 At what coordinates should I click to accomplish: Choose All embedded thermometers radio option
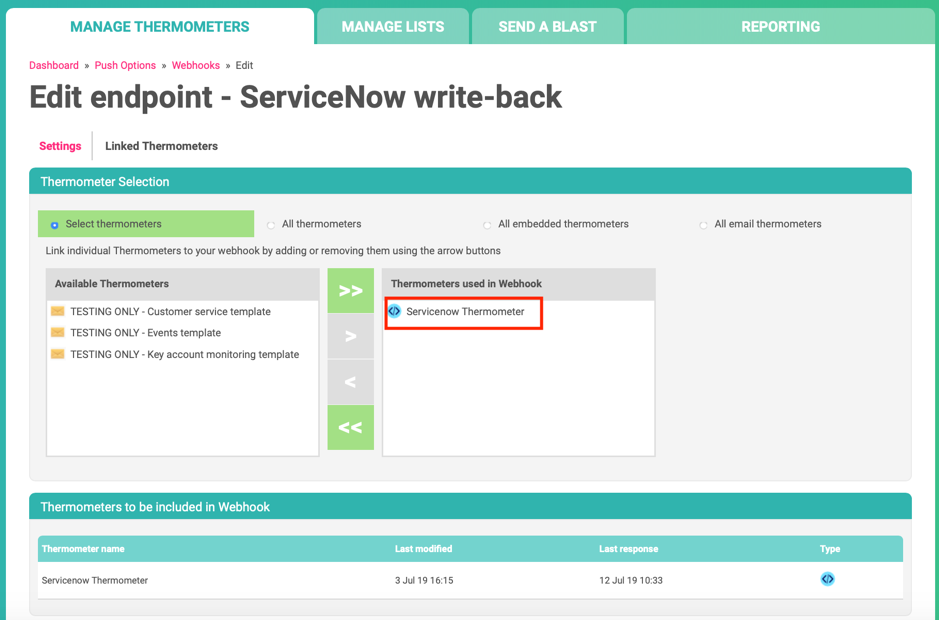pyautogui.click(x=487, y=225)
